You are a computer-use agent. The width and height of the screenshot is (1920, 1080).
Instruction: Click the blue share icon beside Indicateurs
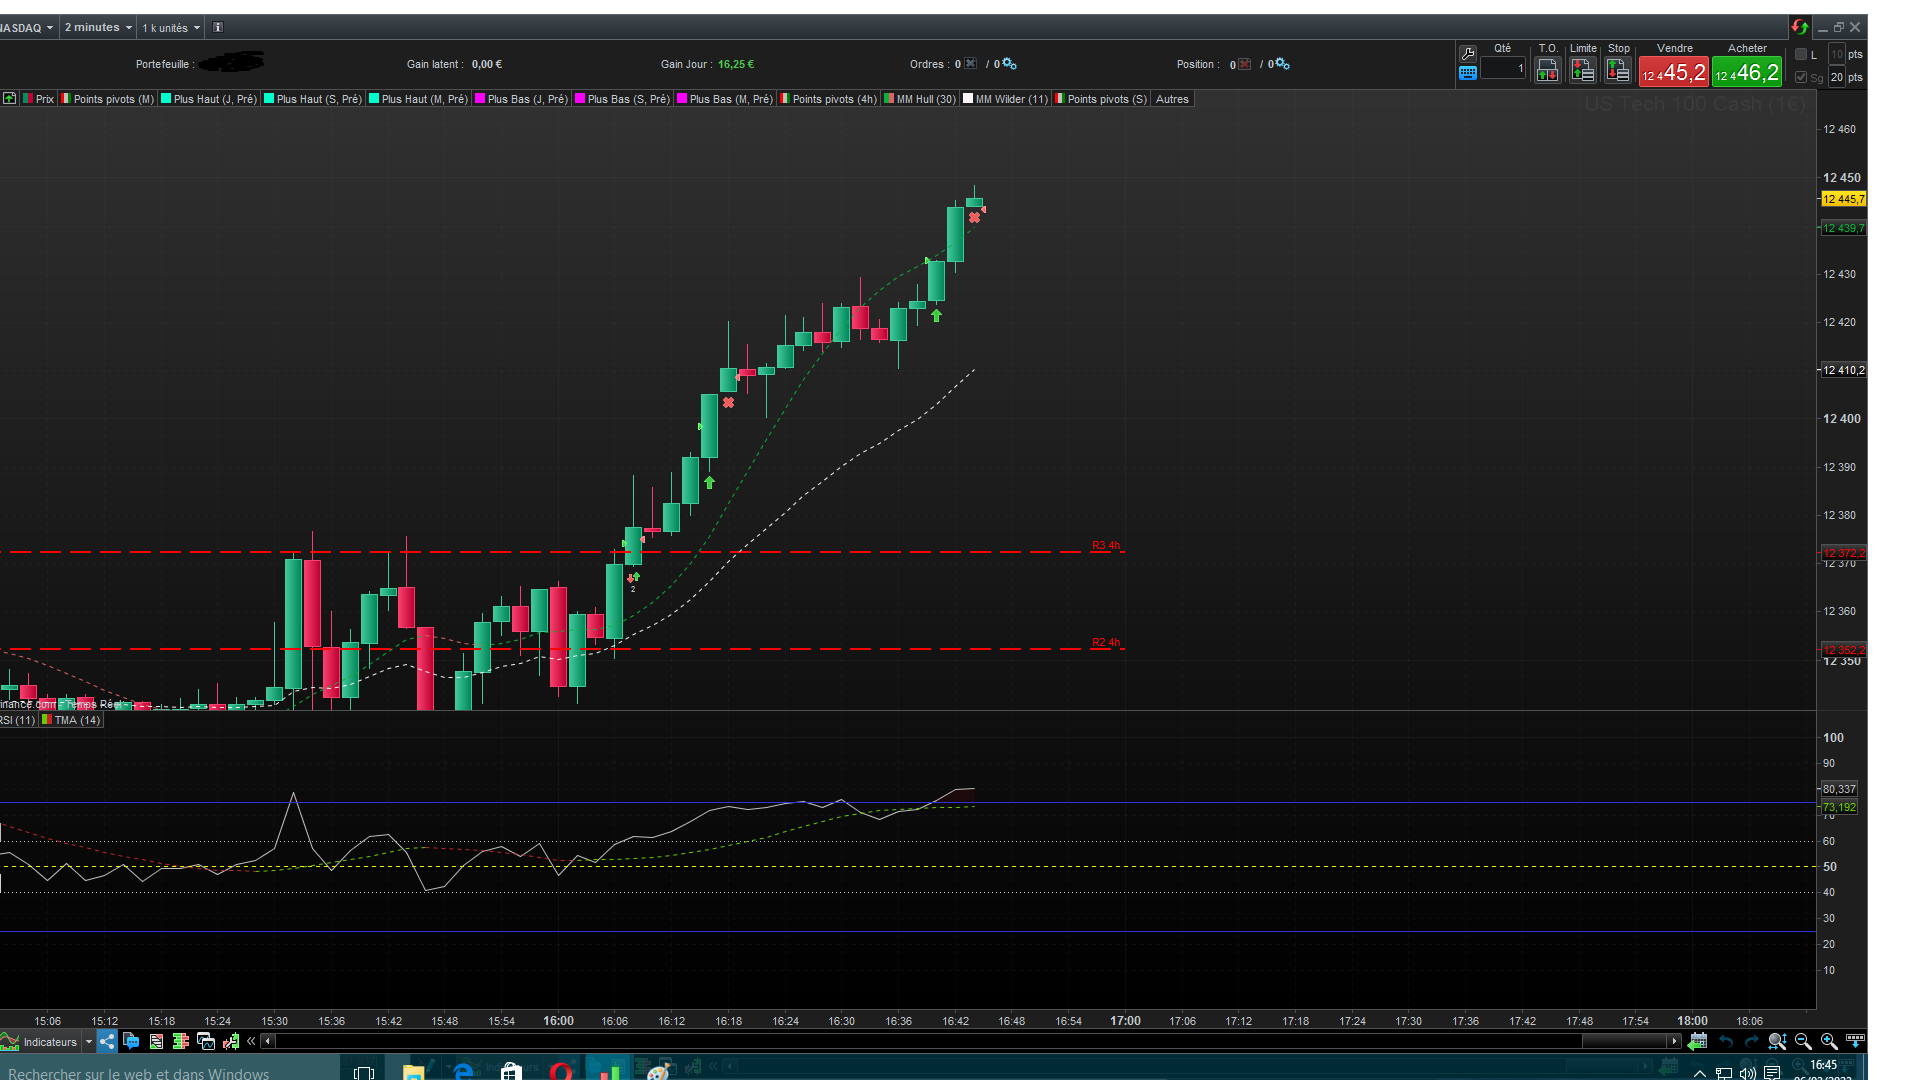[107, 1041]
